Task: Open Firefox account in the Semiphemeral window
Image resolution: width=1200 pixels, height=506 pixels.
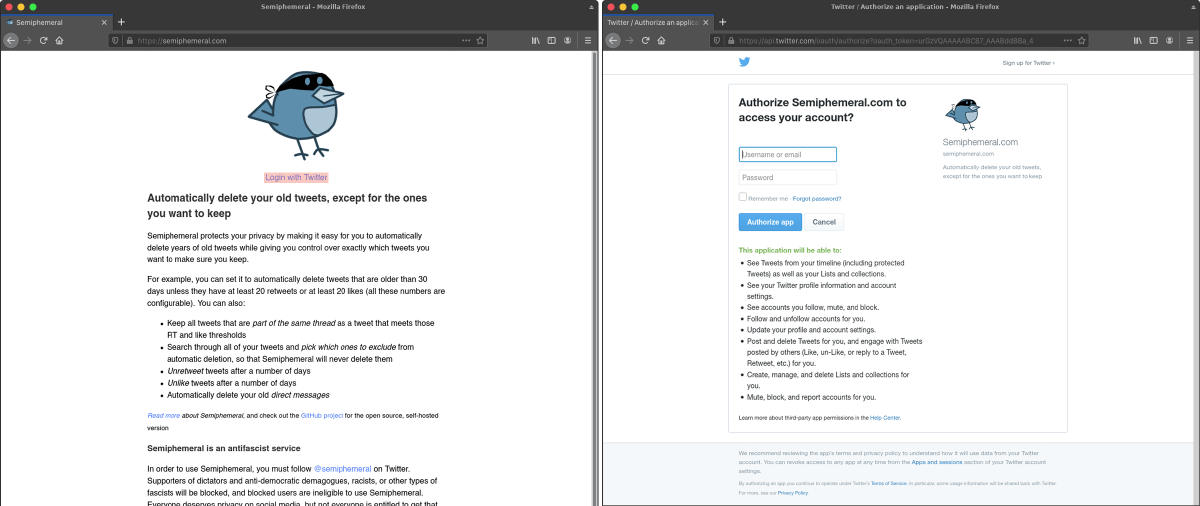Action: [x=567, y=40]
